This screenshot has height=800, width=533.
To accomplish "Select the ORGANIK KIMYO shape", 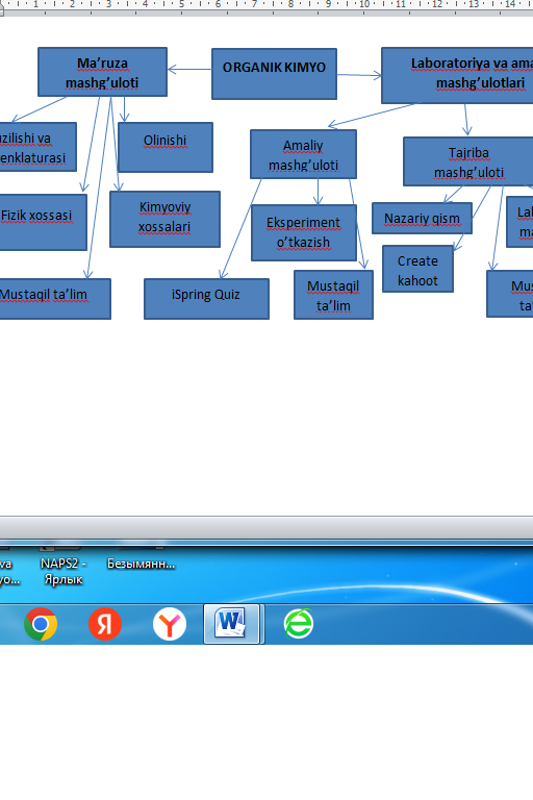I will tap(274, 74).
